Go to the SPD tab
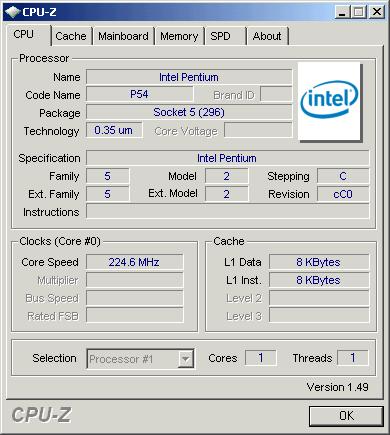Image resolution: width=390 pixels, height=435 pixels. (225, 36)
